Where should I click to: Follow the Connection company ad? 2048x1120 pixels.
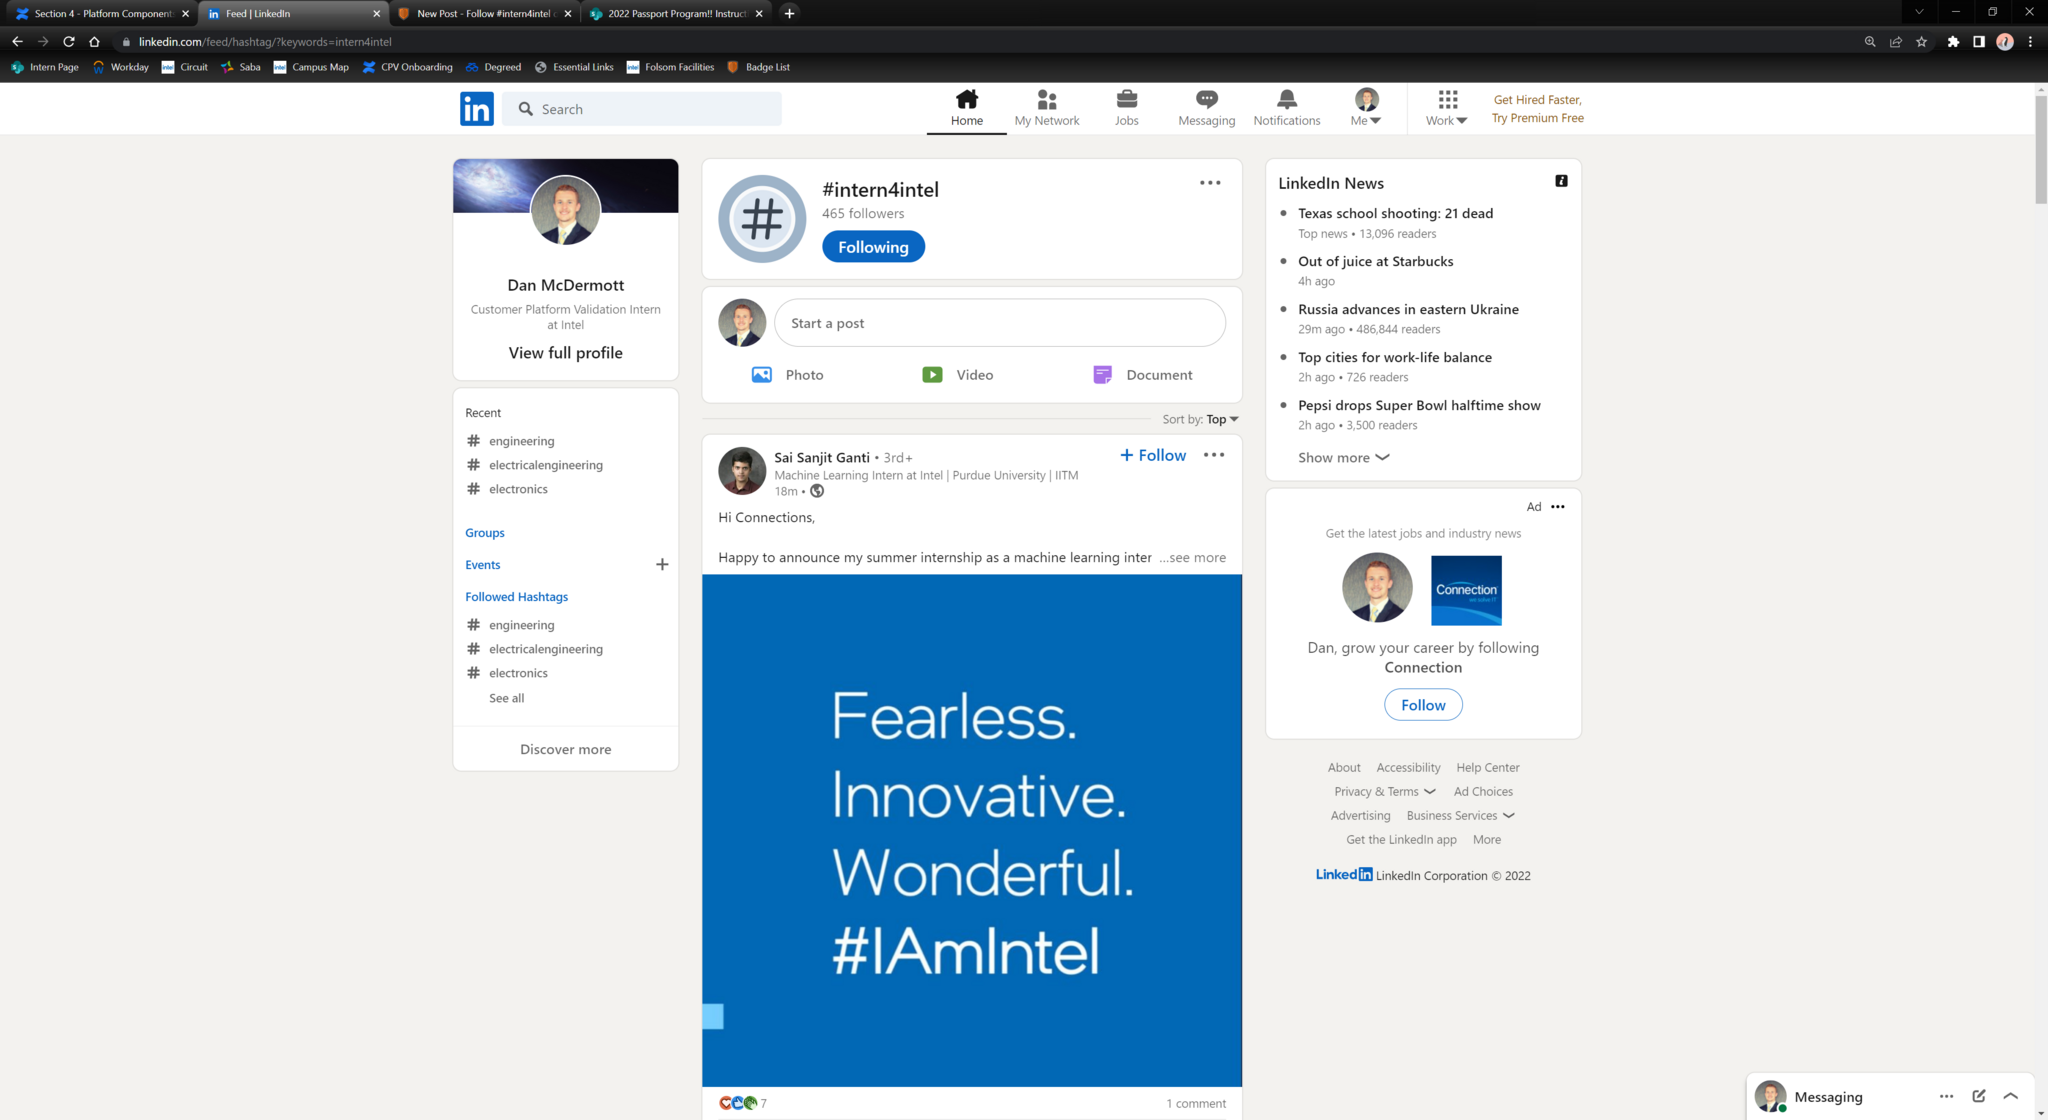1422,705
